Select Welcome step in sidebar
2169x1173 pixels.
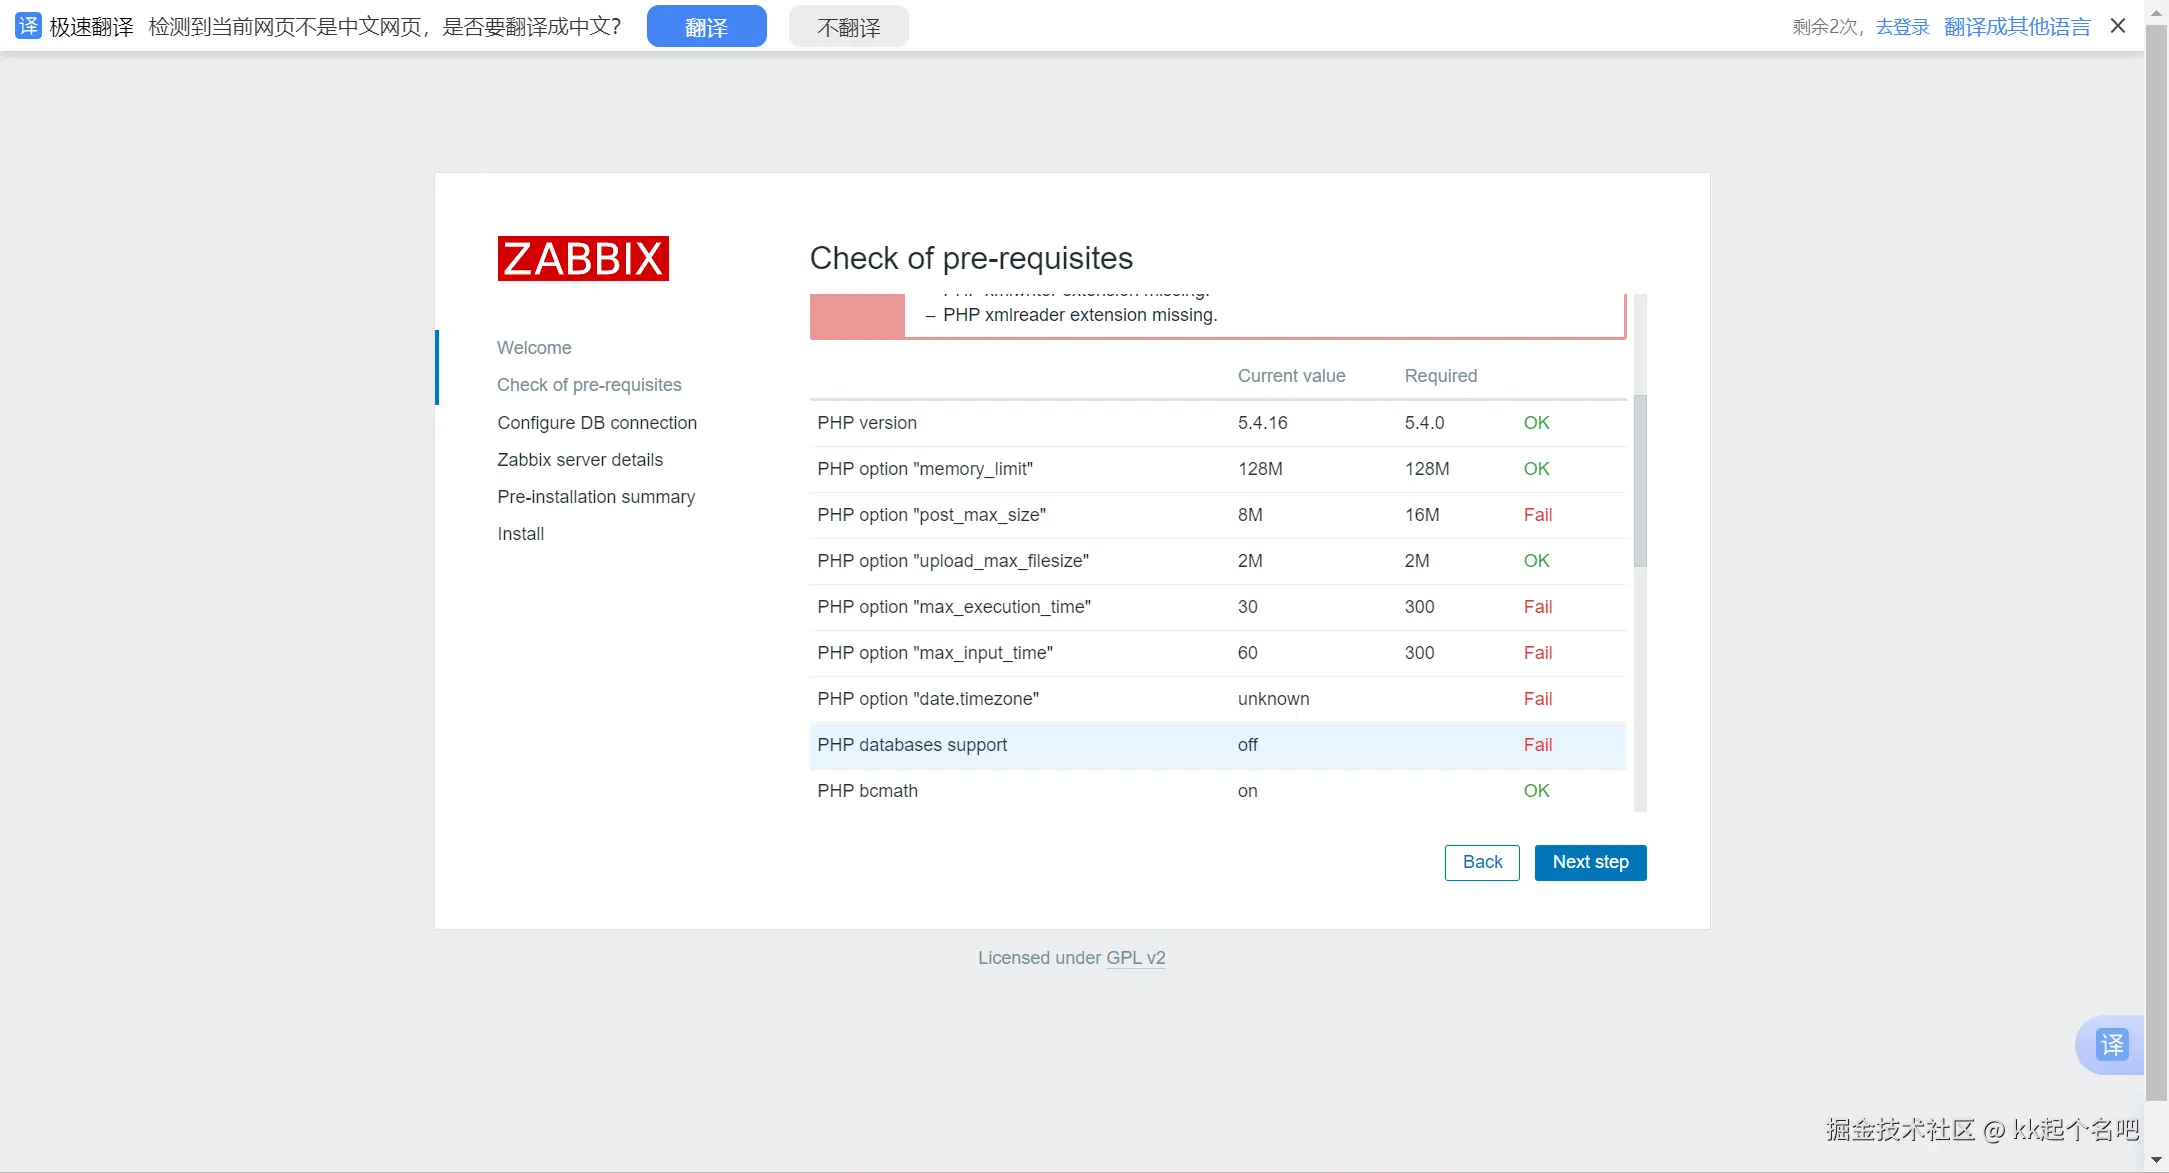click(534, 348)
